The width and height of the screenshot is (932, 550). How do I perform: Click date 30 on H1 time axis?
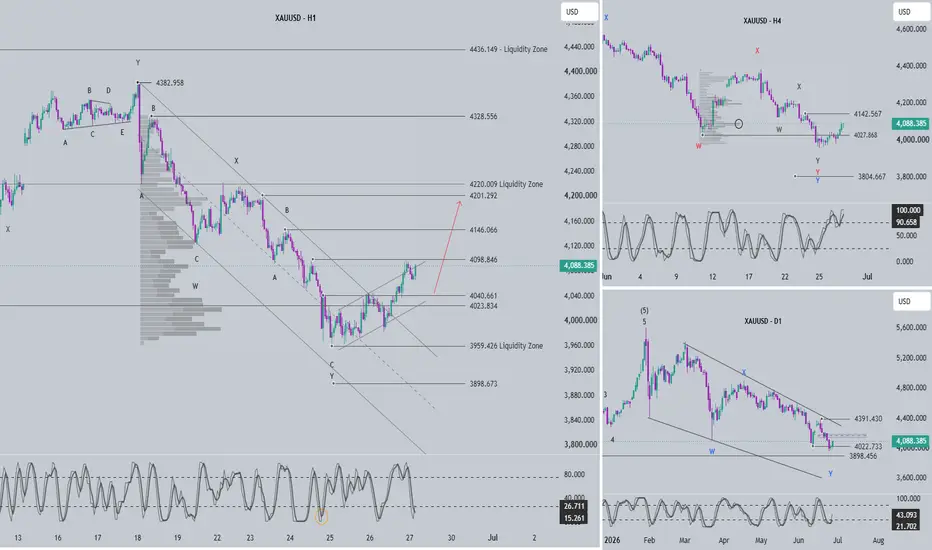click(451, 538)
